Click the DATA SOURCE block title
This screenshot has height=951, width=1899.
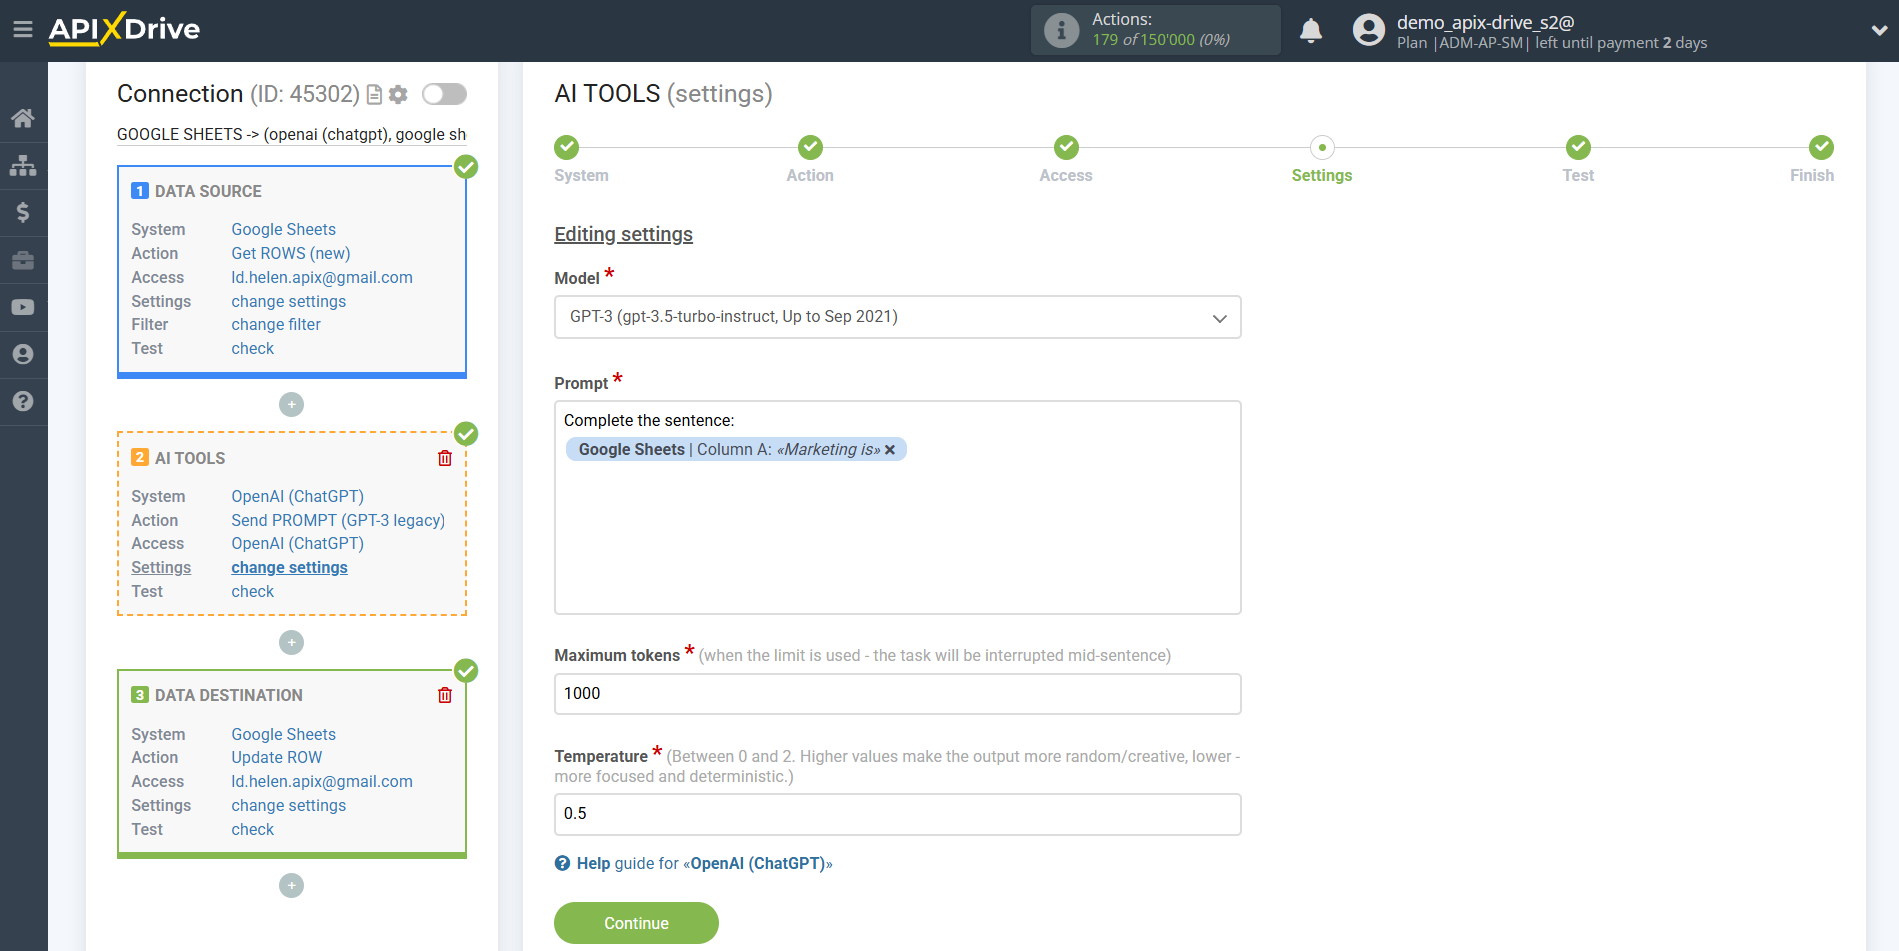[208, 191]
